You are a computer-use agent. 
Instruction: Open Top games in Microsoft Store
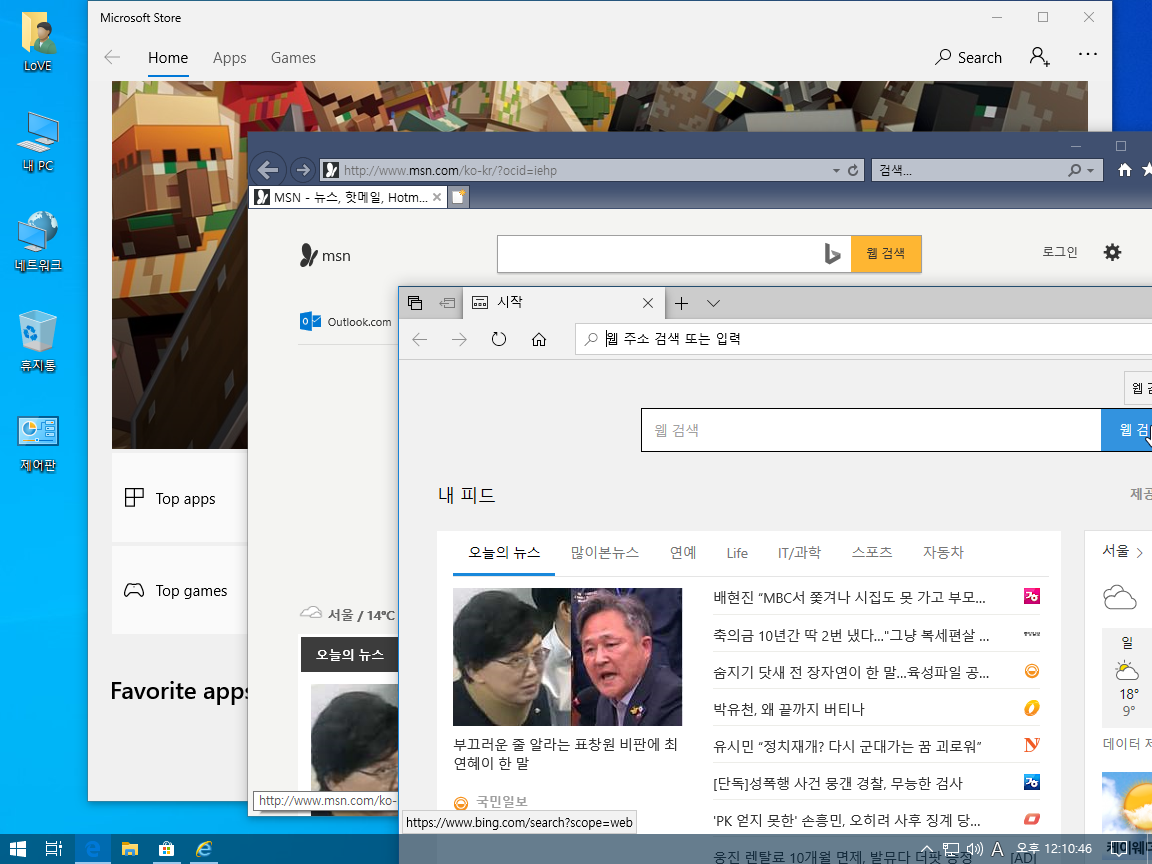[x=179, y=590]
